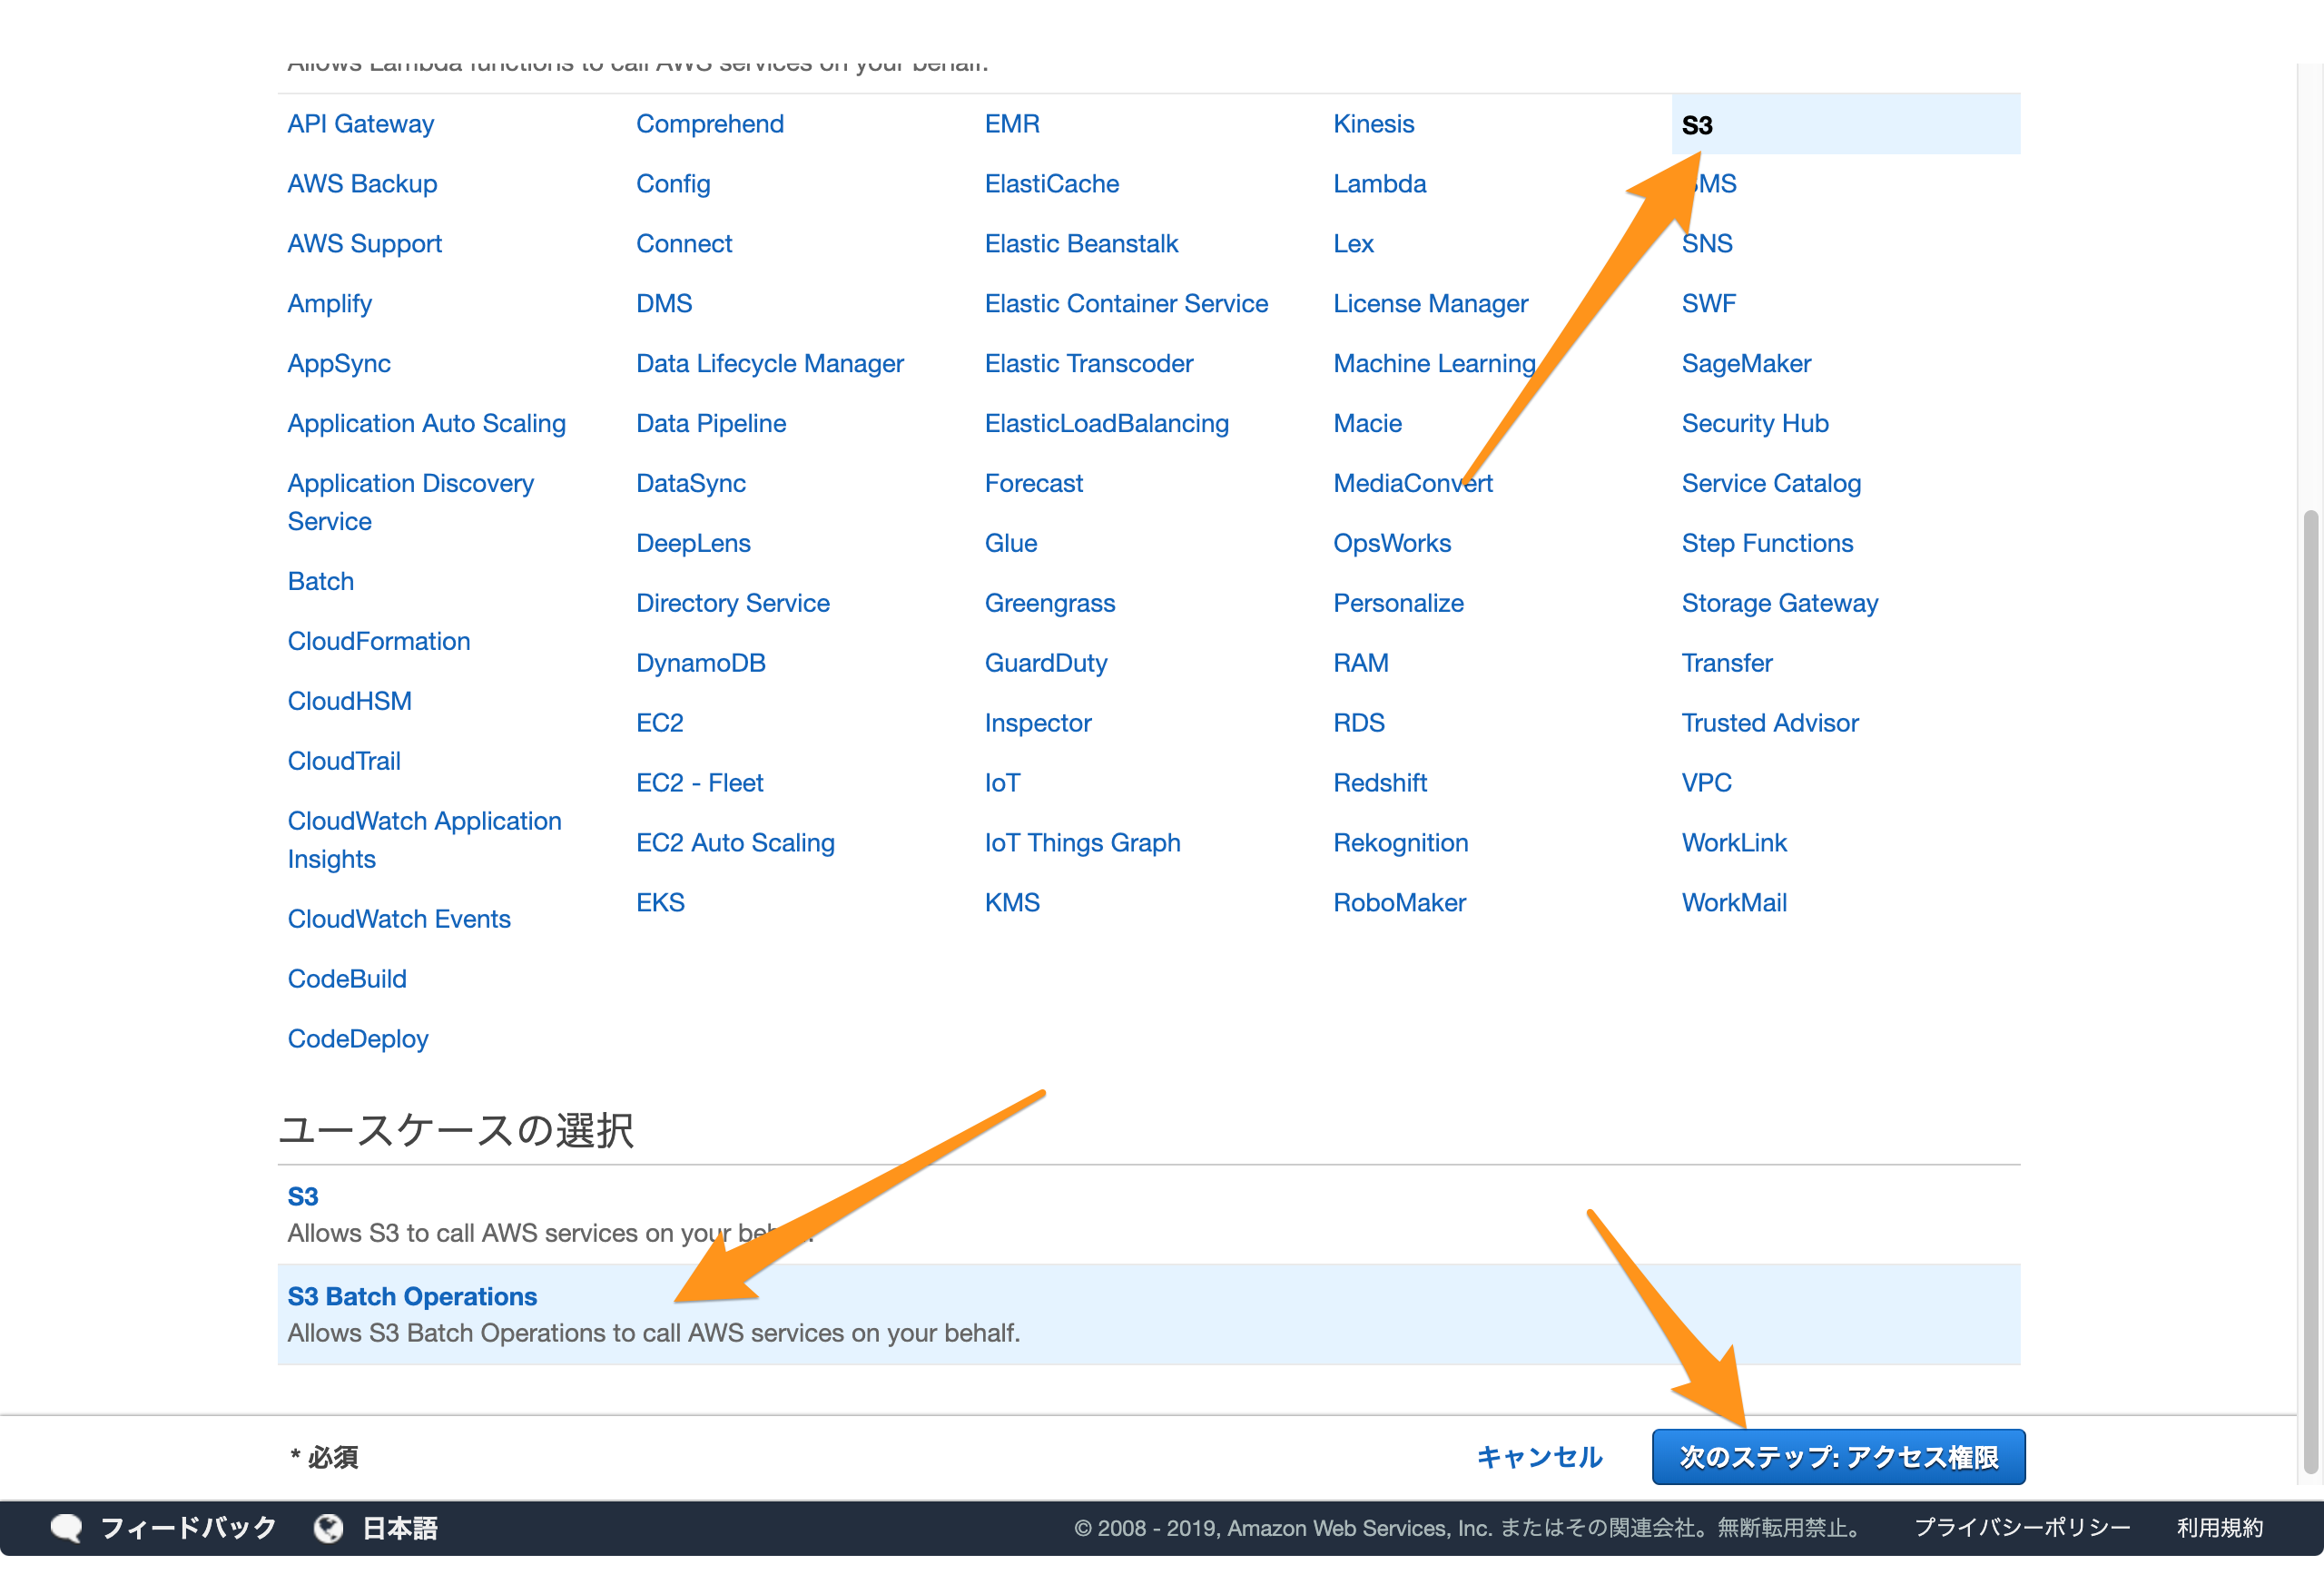
Task: Select EKS service
Action: [660, 903]
